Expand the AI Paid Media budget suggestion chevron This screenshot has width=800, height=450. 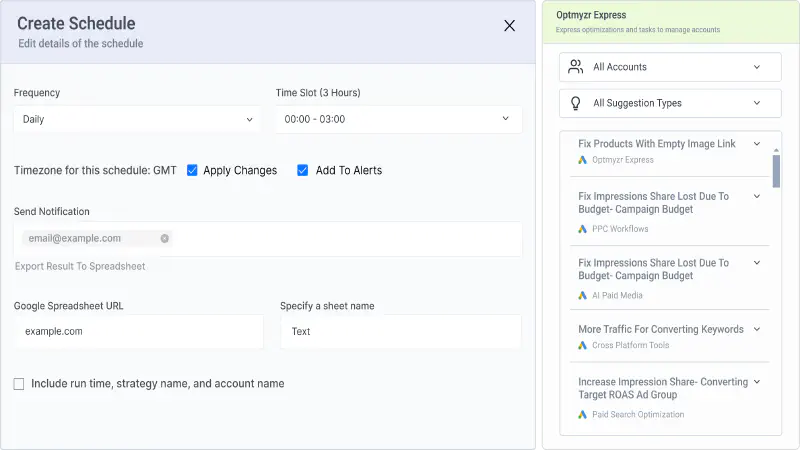[x=757, y=263]
